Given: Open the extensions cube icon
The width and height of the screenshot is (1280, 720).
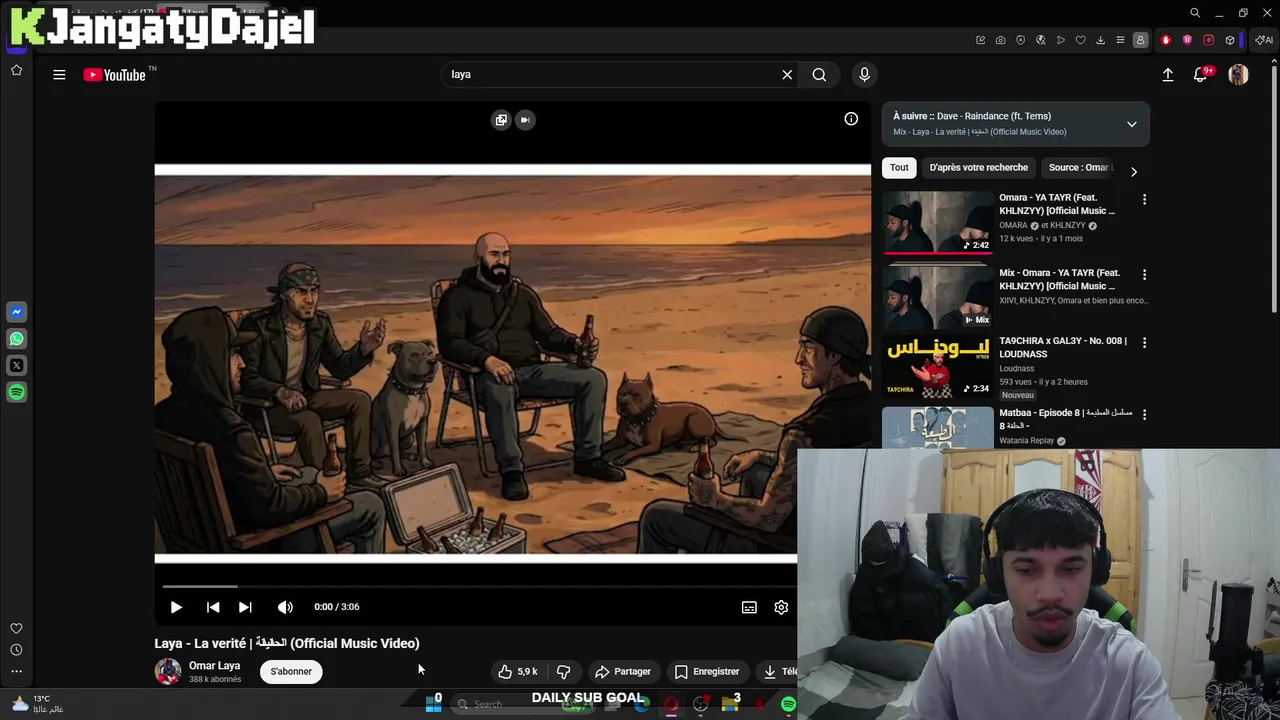Looking at the screenshot, I should point(1230,40).
